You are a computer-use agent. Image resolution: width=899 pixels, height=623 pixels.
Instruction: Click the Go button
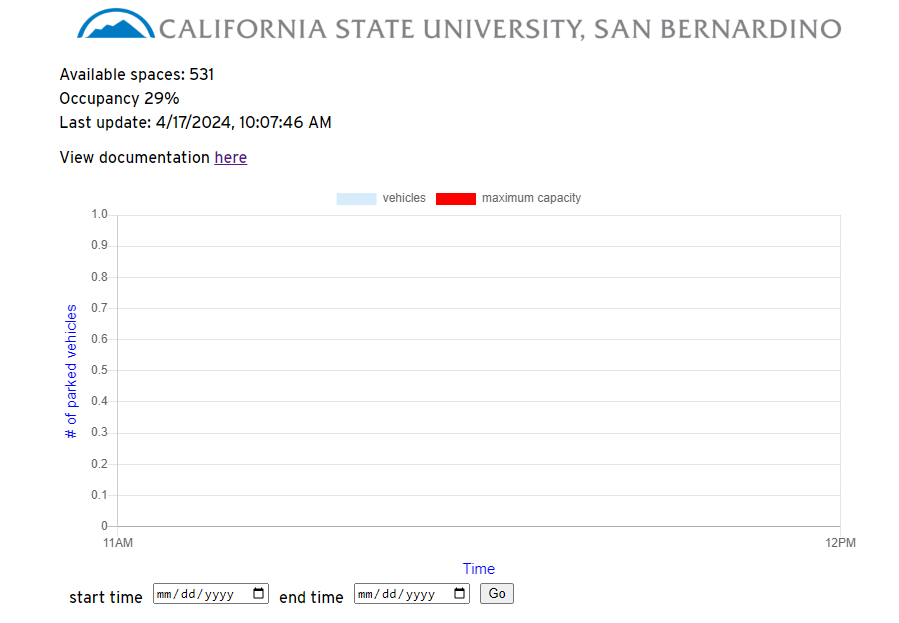tap(497, 593)
